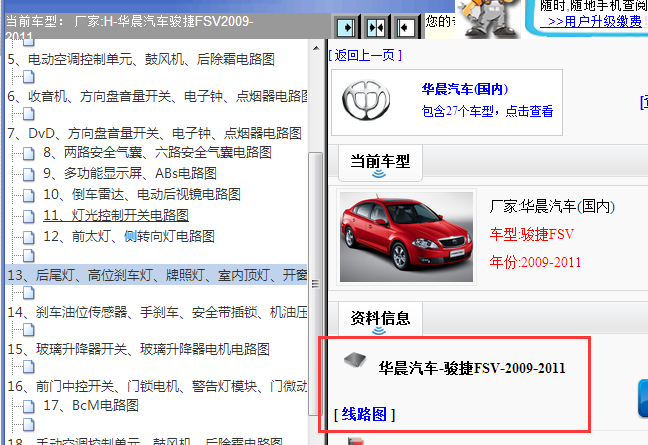Click 年份:2009-2011 red text

535,262
